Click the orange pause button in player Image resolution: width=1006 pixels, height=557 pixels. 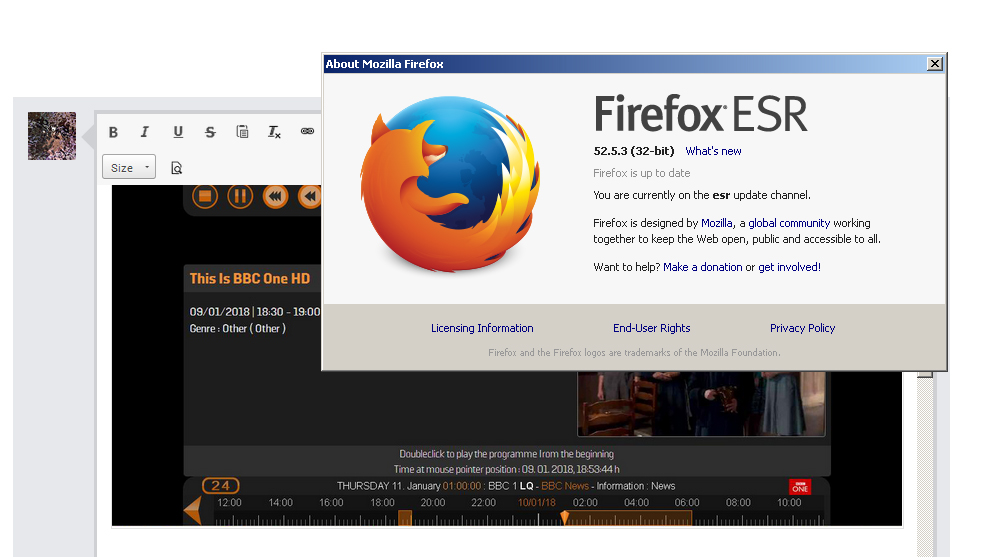pos(240,196)
